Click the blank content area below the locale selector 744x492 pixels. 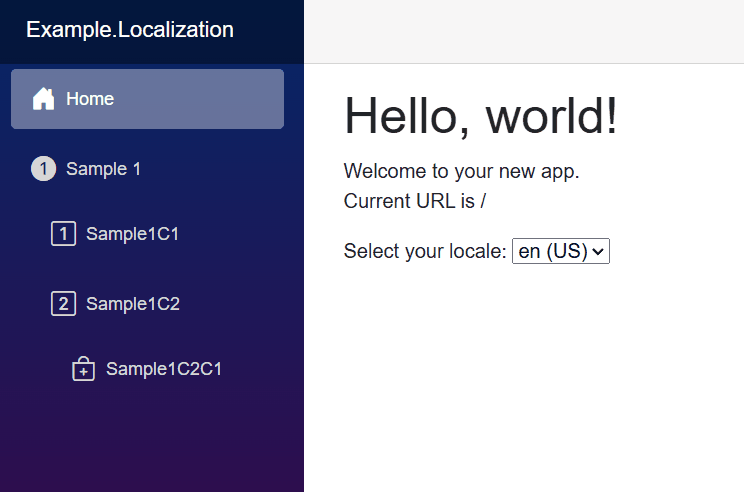click(x=524, y=380)
